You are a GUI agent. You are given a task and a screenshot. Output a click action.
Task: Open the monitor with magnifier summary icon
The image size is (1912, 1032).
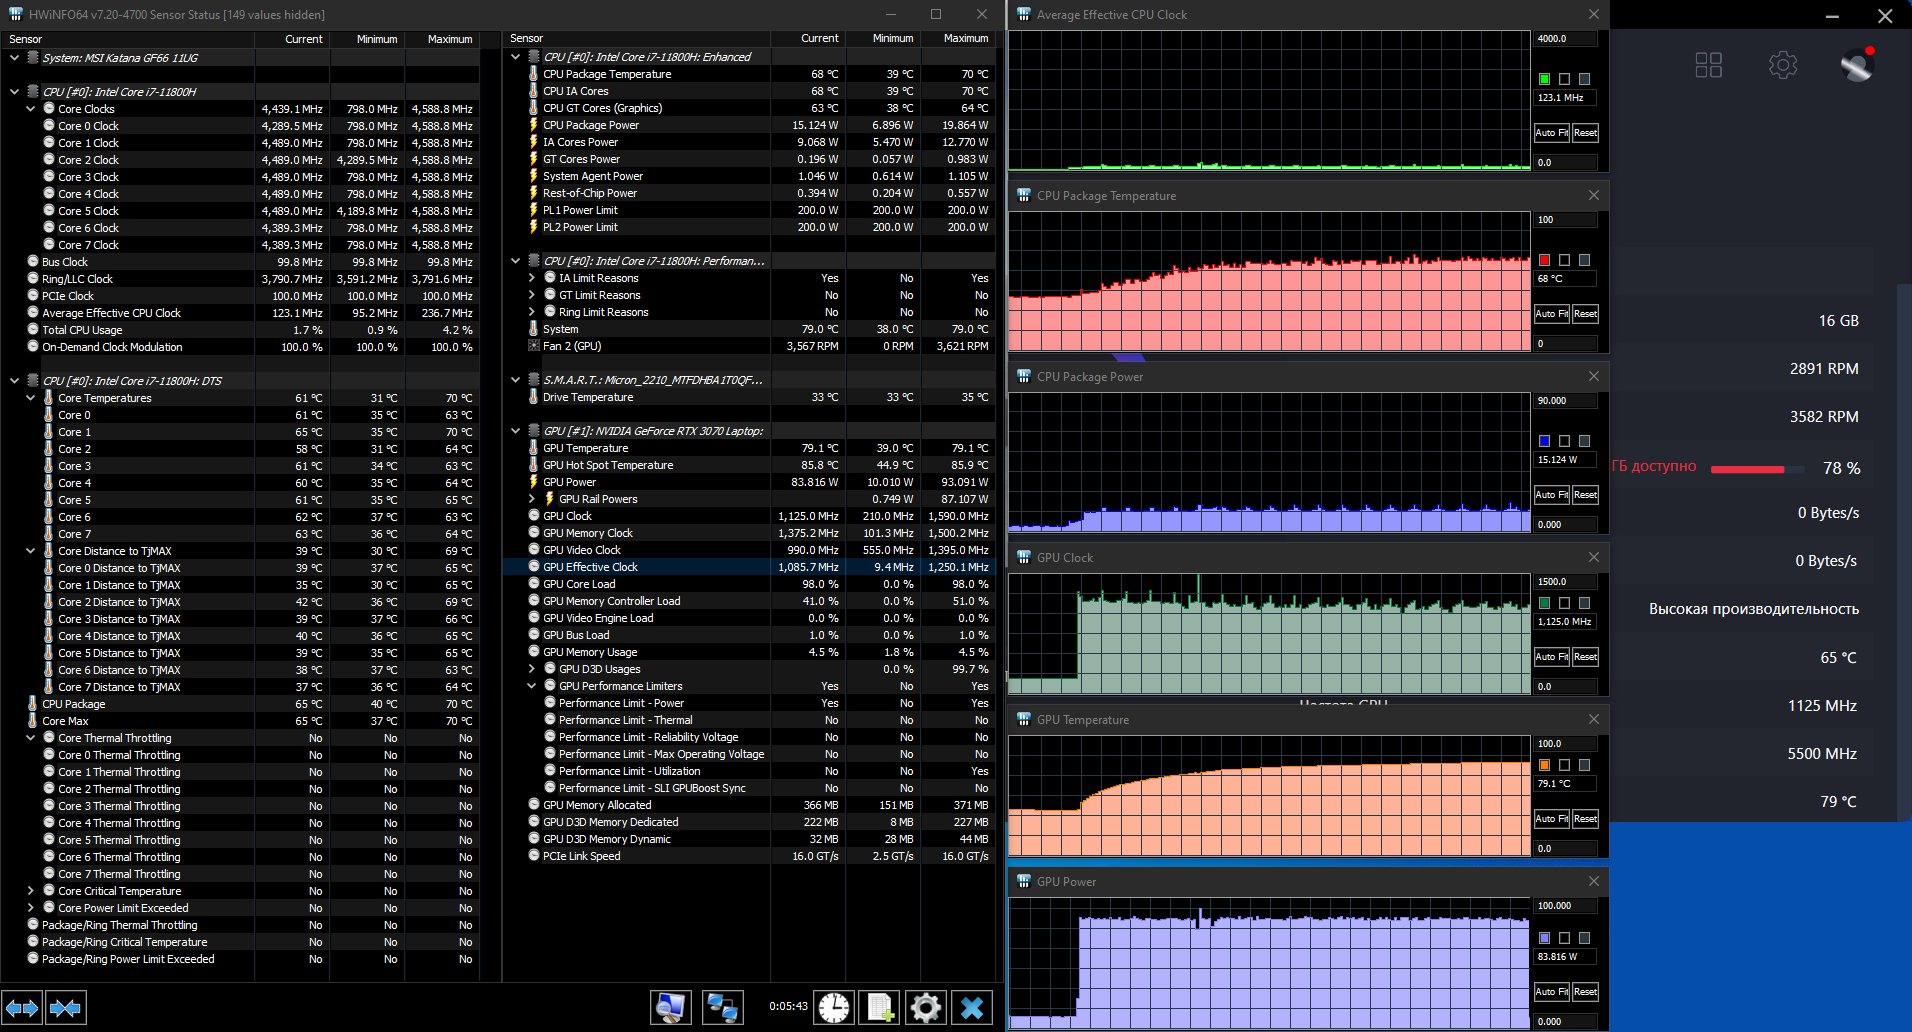click(x=670, y=1007)
